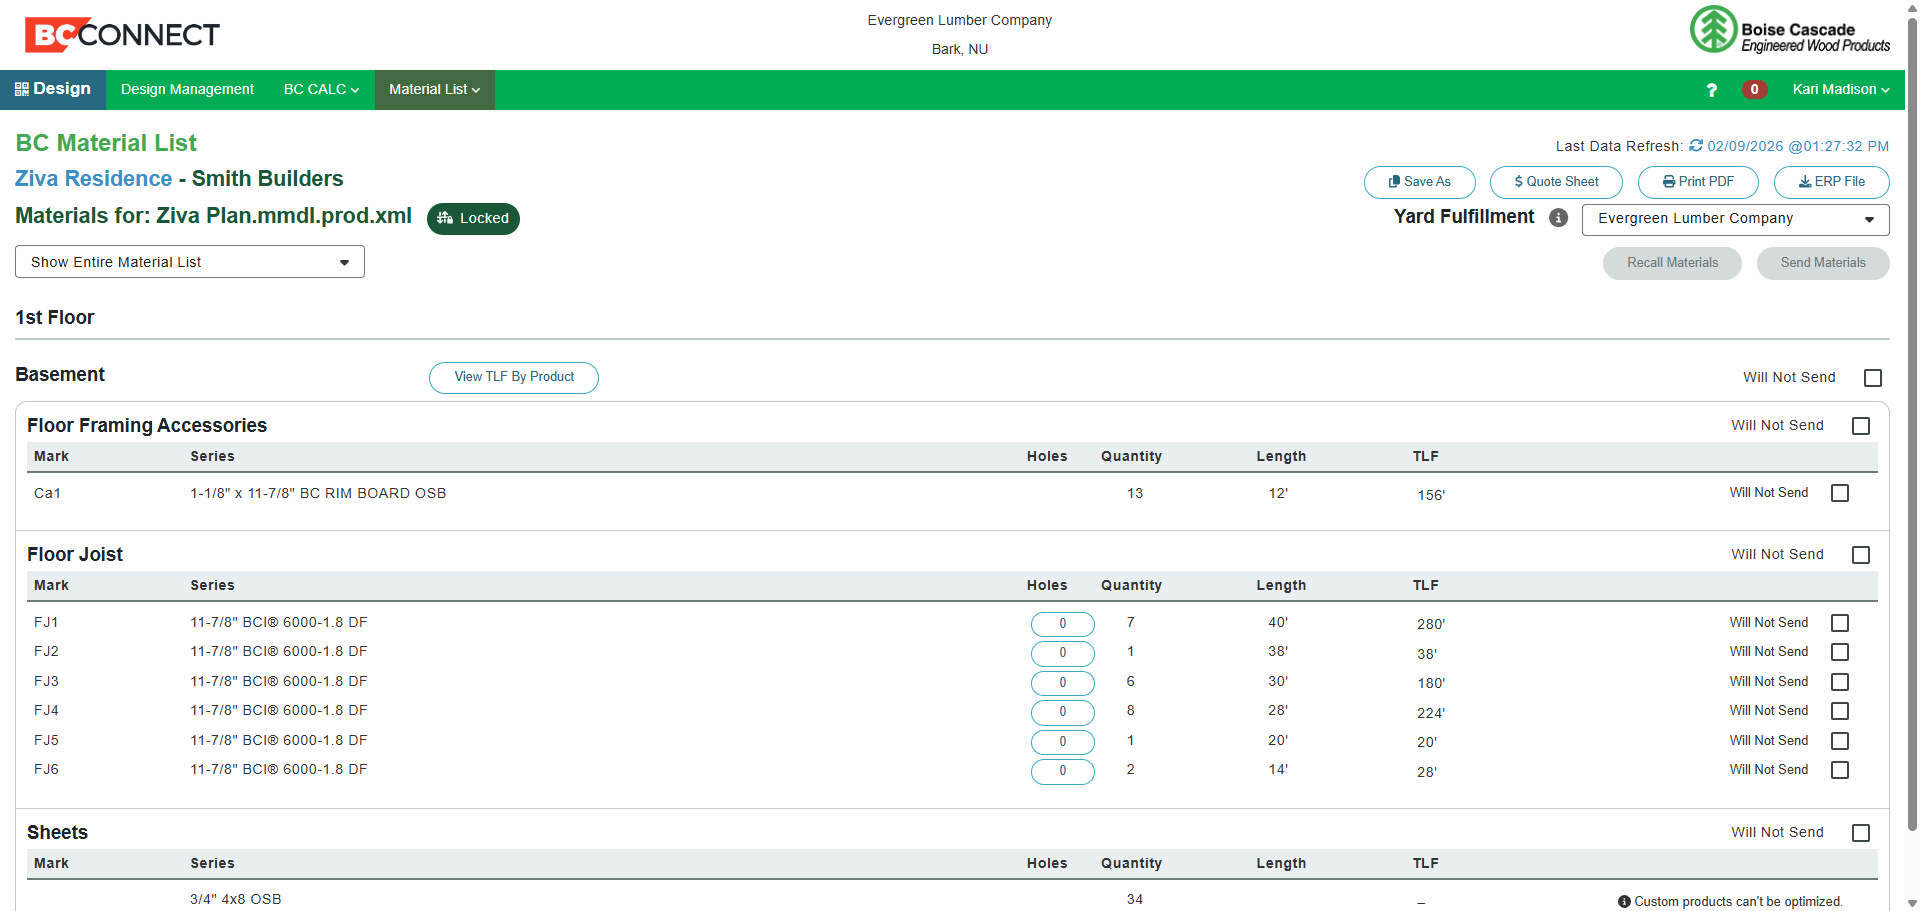Viewport: 1920px width, 911px height.
Task: Click Send Materials button
Action: pyautogui.click(x=1823, y=263)
